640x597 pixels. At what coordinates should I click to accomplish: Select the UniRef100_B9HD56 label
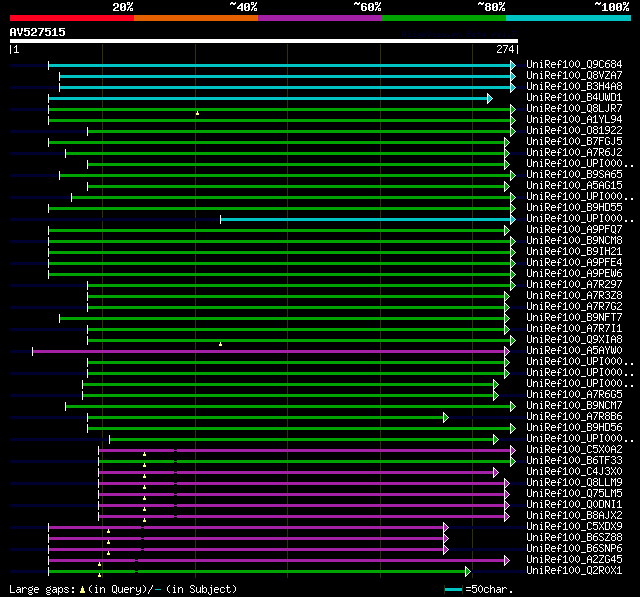point(574,428)
